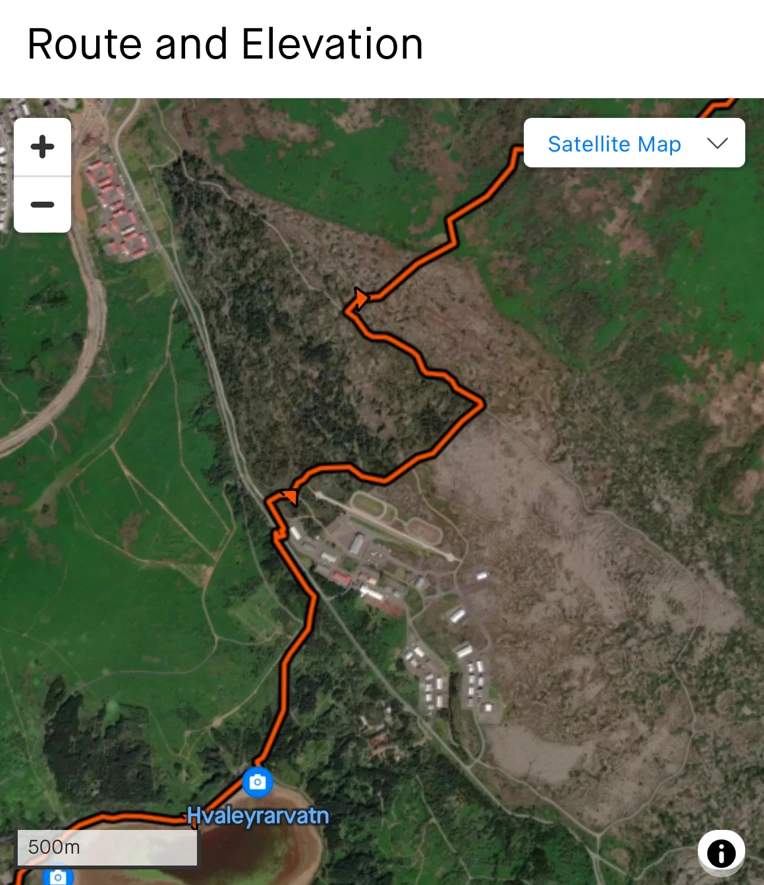Open the map info icon

[x=721, y=853]
